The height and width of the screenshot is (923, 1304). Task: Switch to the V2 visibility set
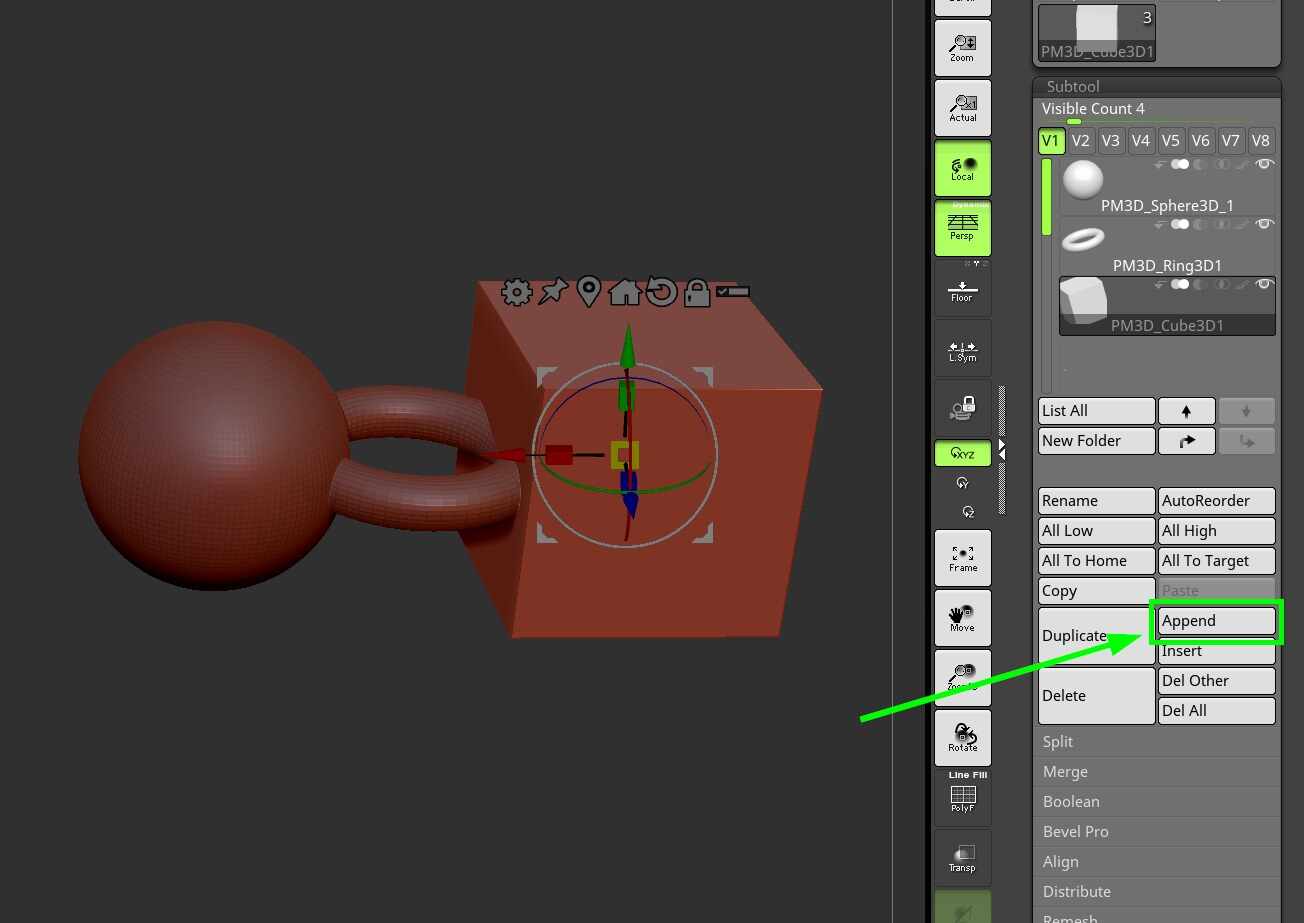click(x=1080, y=141)
